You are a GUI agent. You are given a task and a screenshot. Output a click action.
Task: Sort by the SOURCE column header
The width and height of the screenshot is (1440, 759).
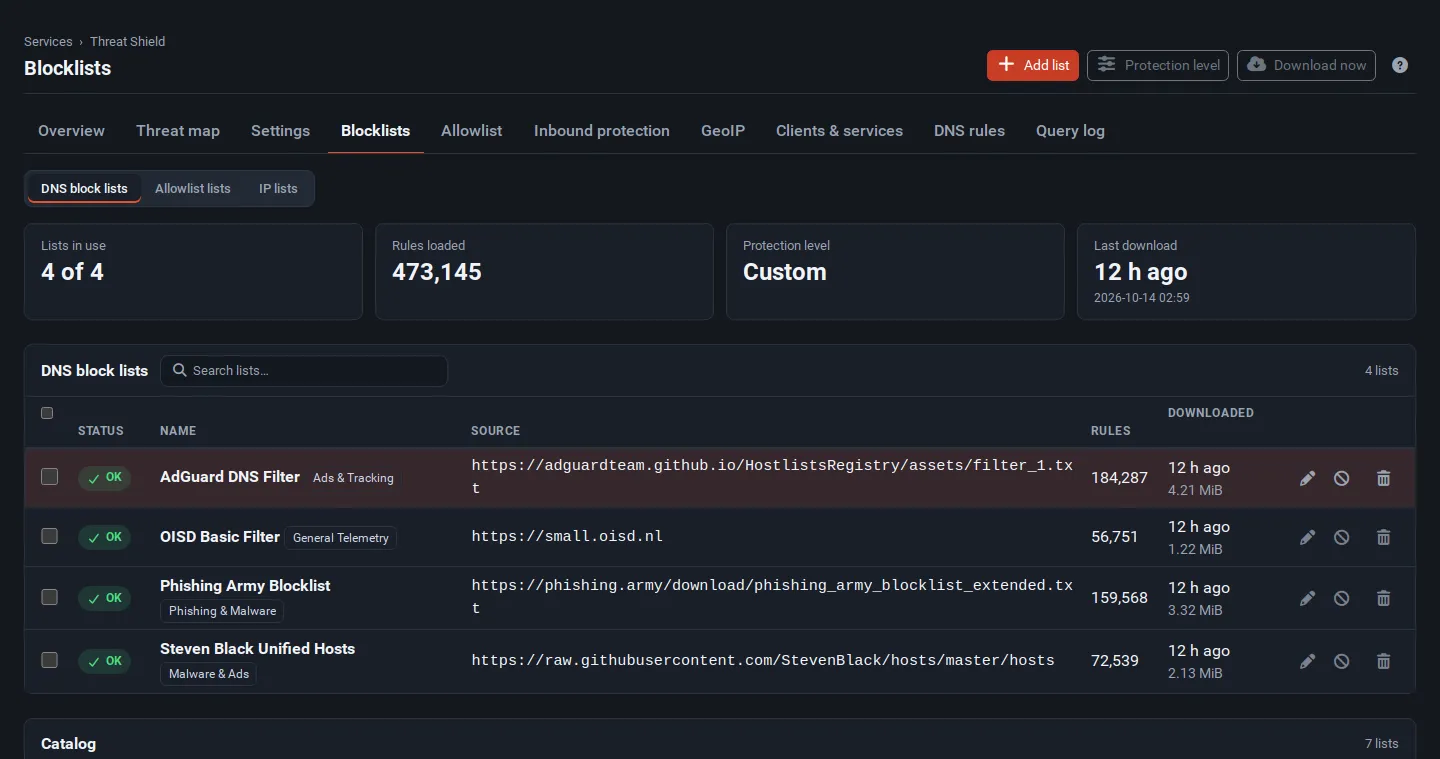496,431
